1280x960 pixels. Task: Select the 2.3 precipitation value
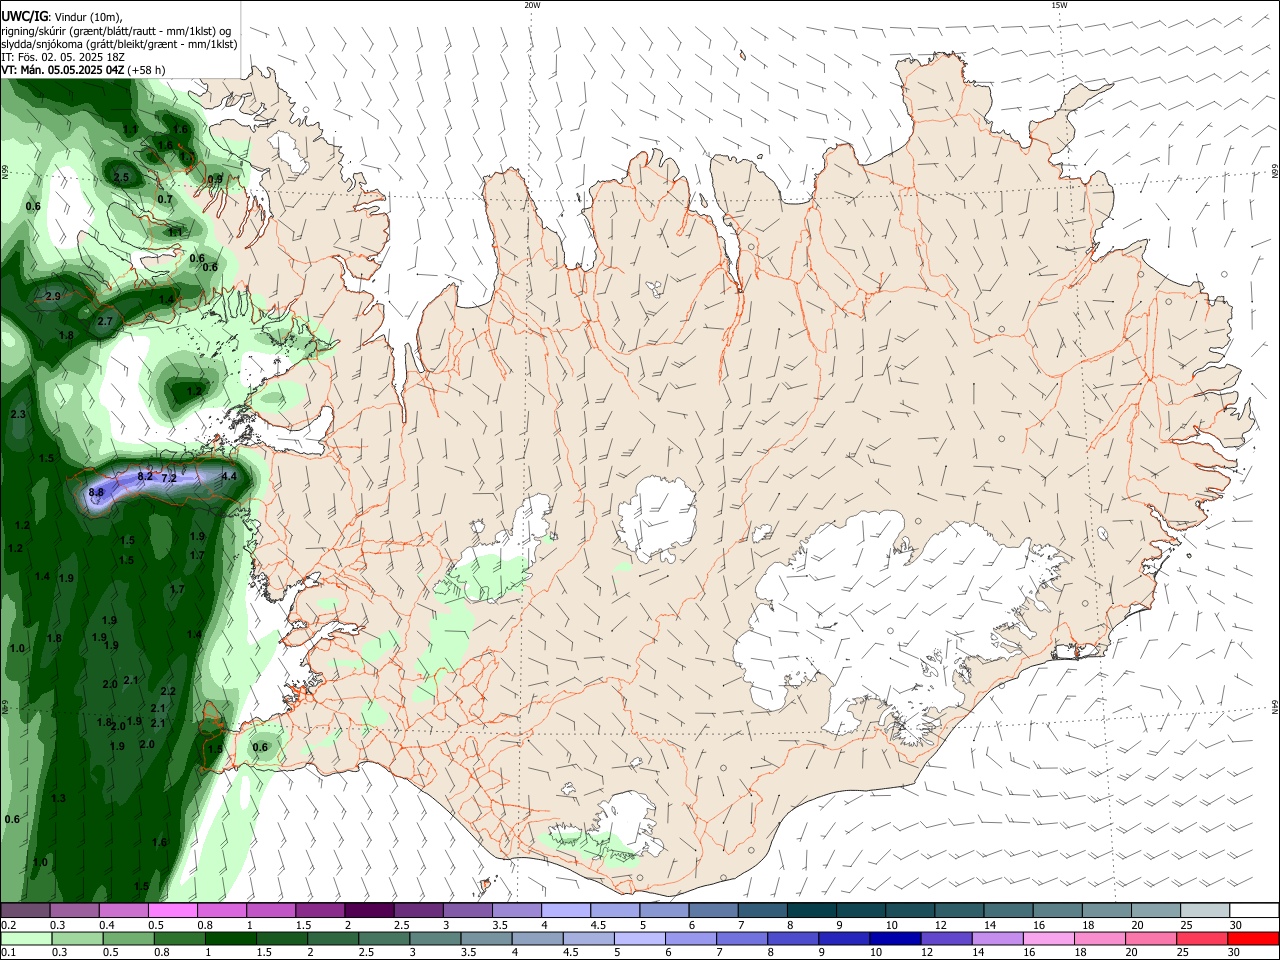click(18, 414)
